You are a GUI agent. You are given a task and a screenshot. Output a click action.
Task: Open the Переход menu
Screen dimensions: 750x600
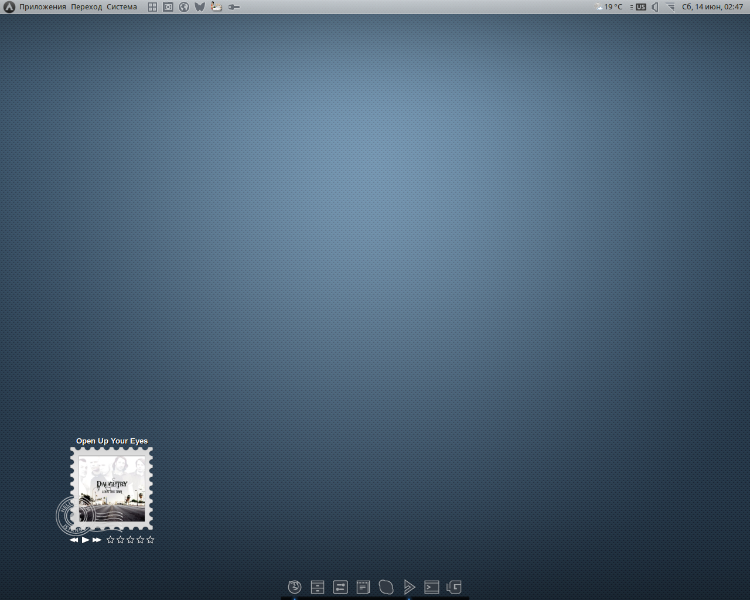point(86,7)
